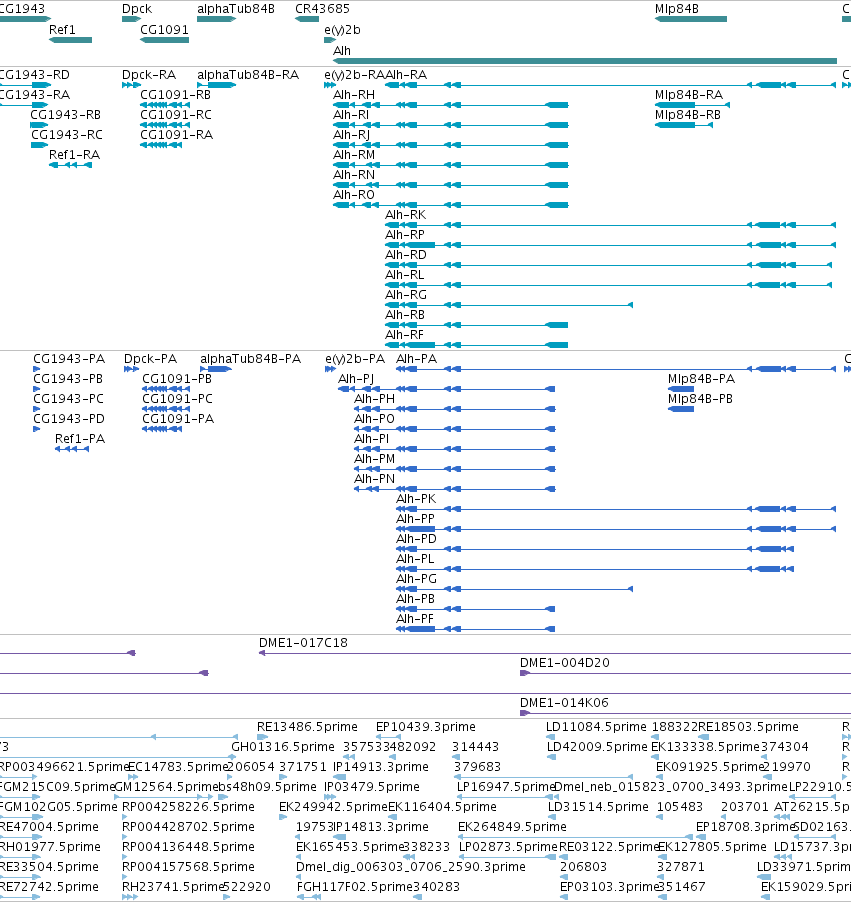This screenshot has width=851, height=902.
Task: Select the LD42009.5prime EST label
Action: pos(597,747)
